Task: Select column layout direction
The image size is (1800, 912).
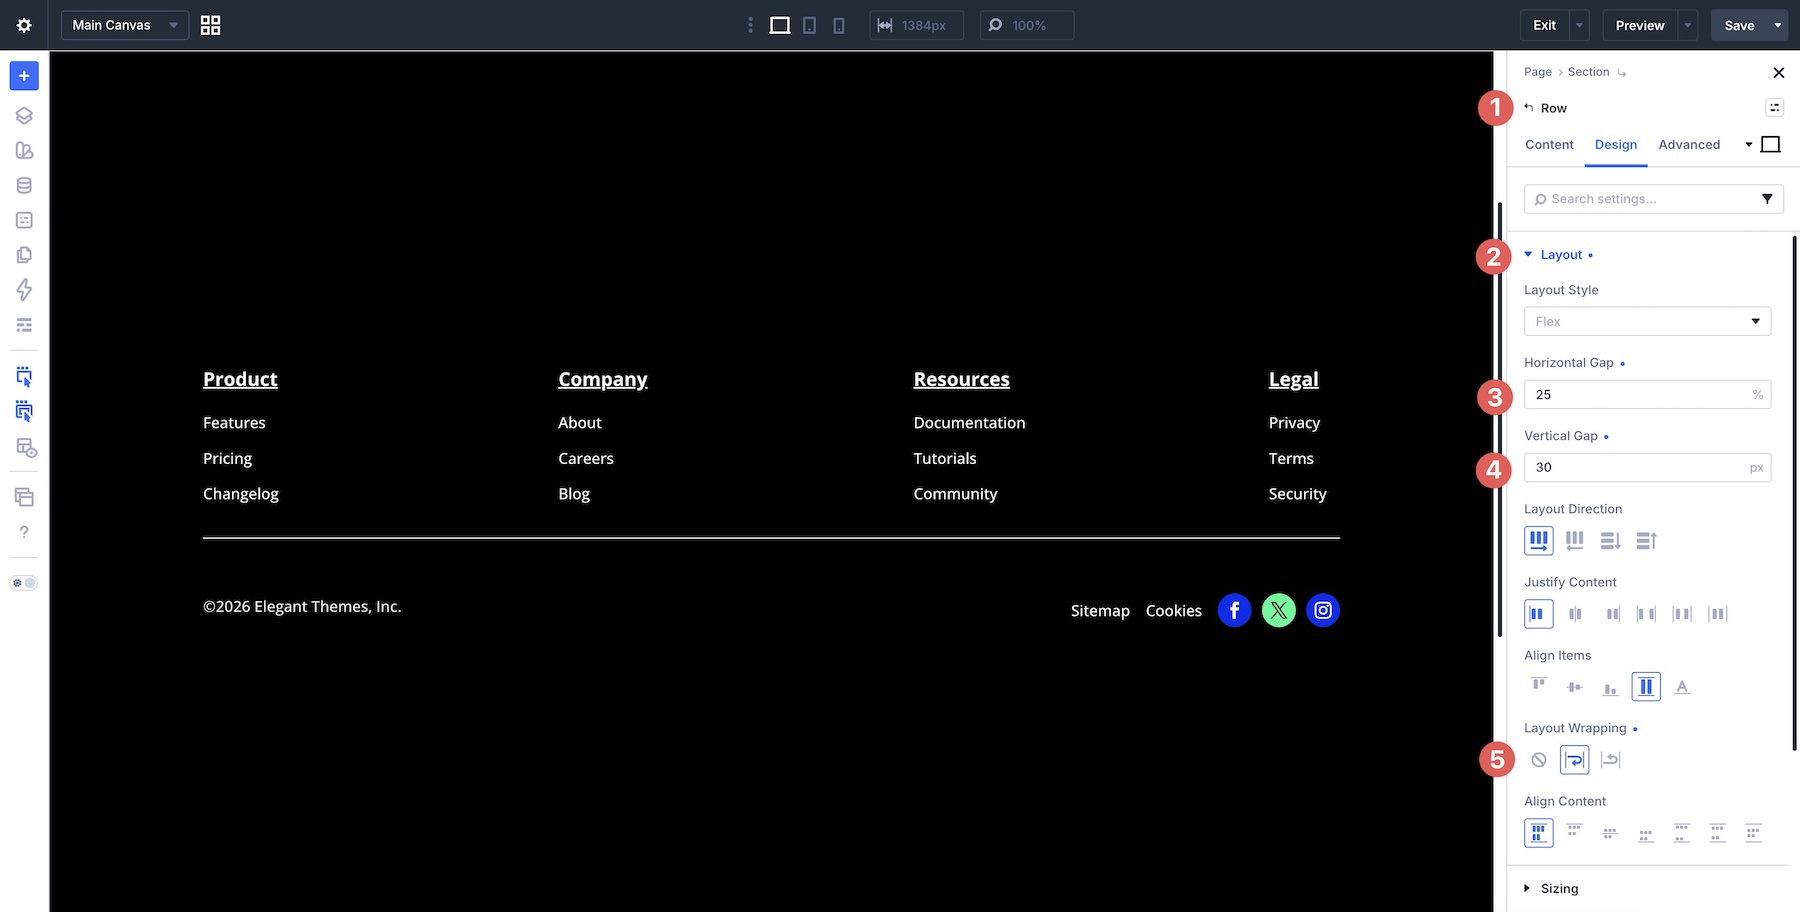Action: 1610,541
